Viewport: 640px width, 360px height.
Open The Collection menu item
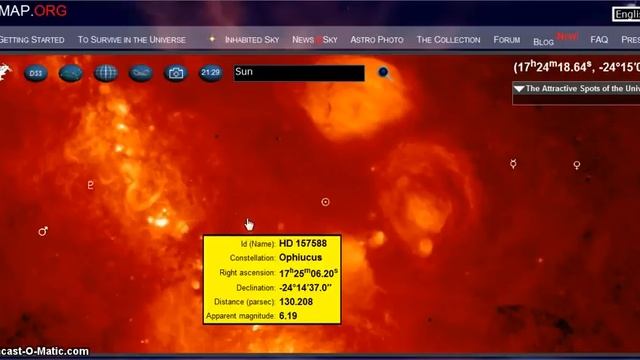448,40
